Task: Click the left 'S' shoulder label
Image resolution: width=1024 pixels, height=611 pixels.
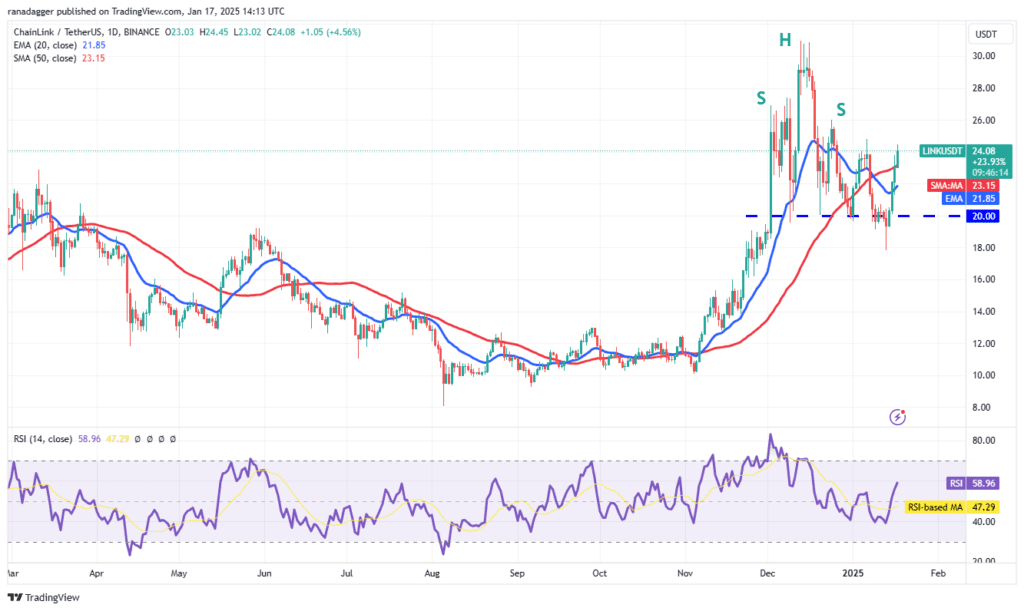Action: [761, 98]
